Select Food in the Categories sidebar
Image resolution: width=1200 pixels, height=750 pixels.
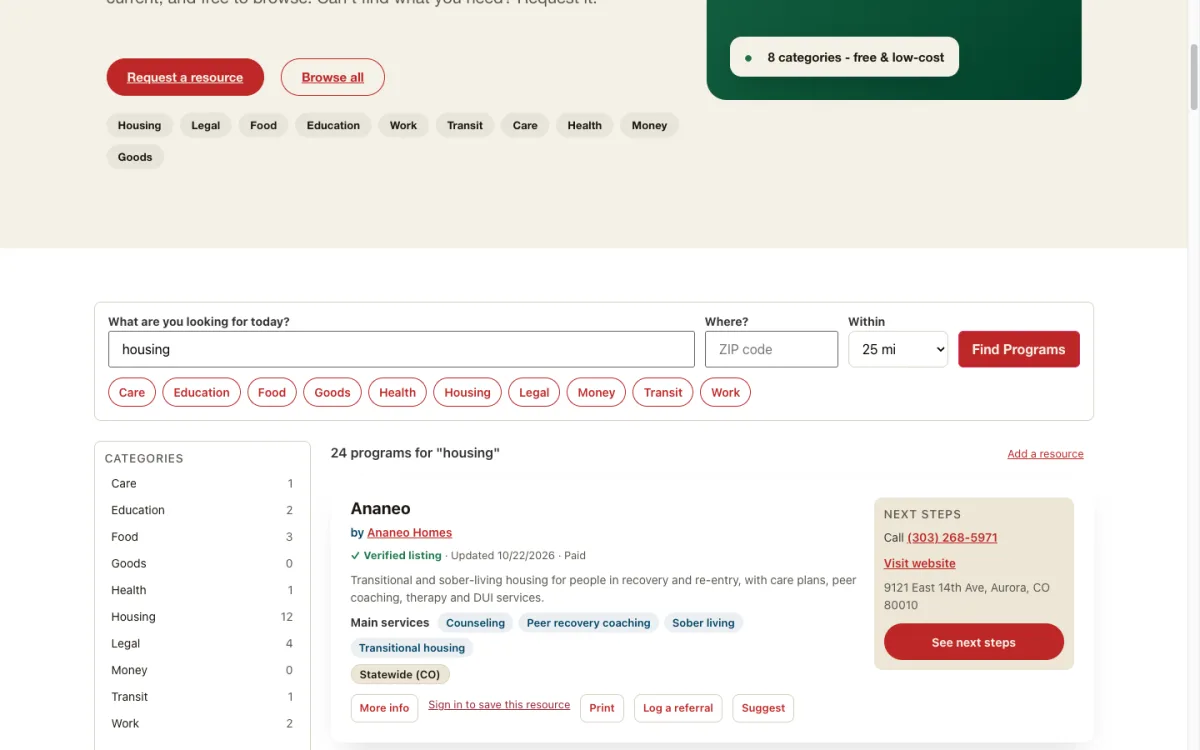tap(202, 537)
